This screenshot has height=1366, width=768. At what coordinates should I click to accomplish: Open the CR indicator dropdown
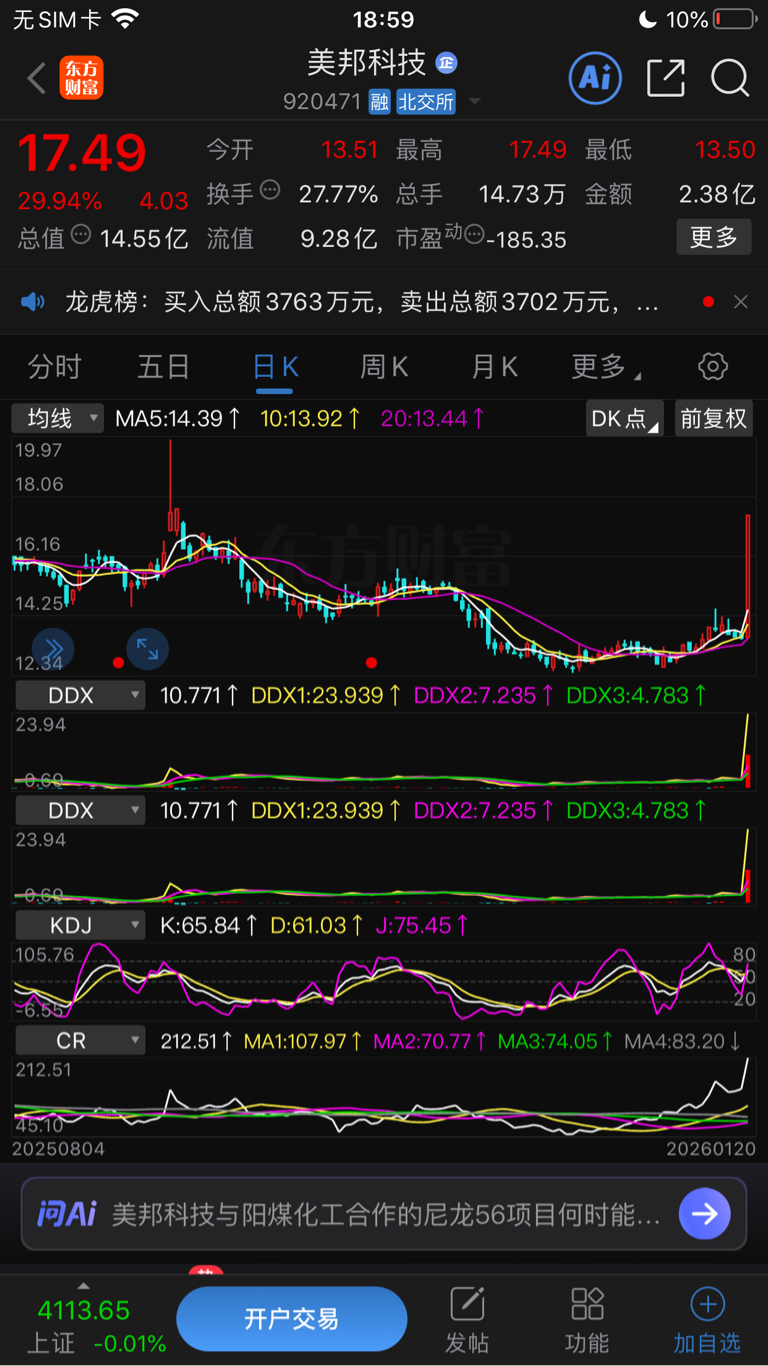(80, 1041)
